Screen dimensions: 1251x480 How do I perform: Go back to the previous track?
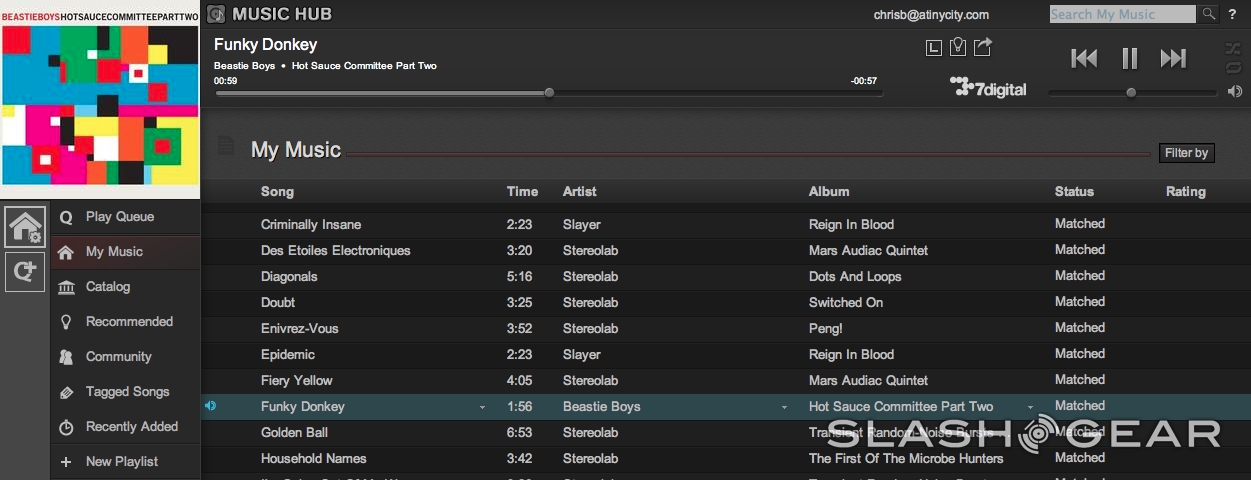click(1084, 59)
